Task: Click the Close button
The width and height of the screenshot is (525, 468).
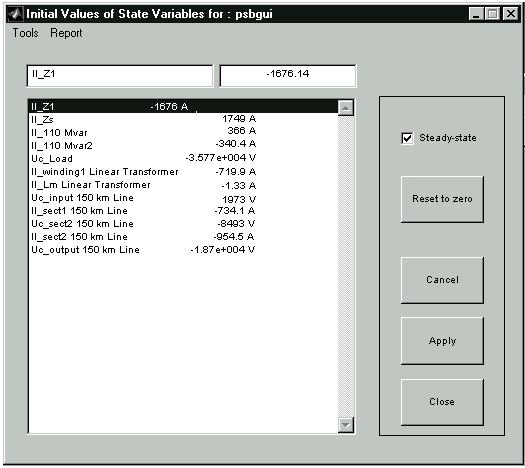Action: [442, 402]
